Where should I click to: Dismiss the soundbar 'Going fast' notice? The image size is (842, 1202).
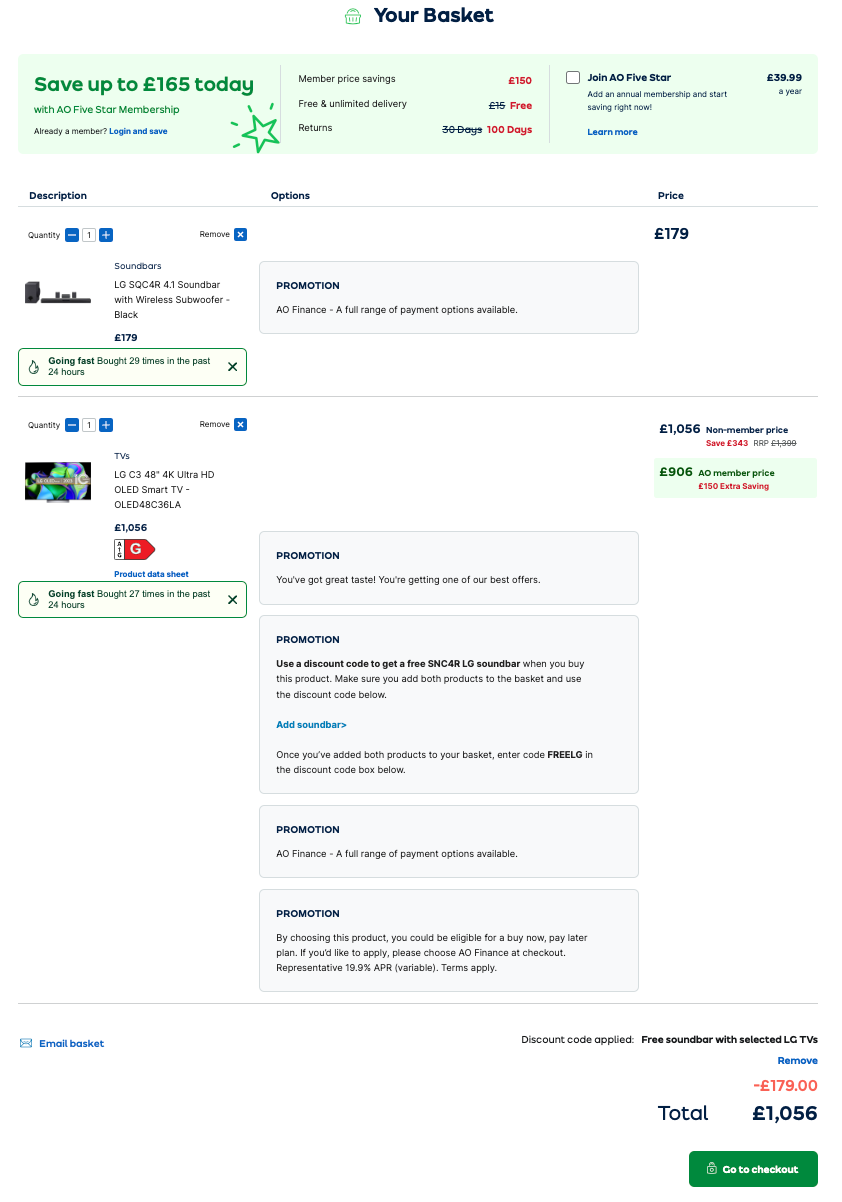point(232,367)
